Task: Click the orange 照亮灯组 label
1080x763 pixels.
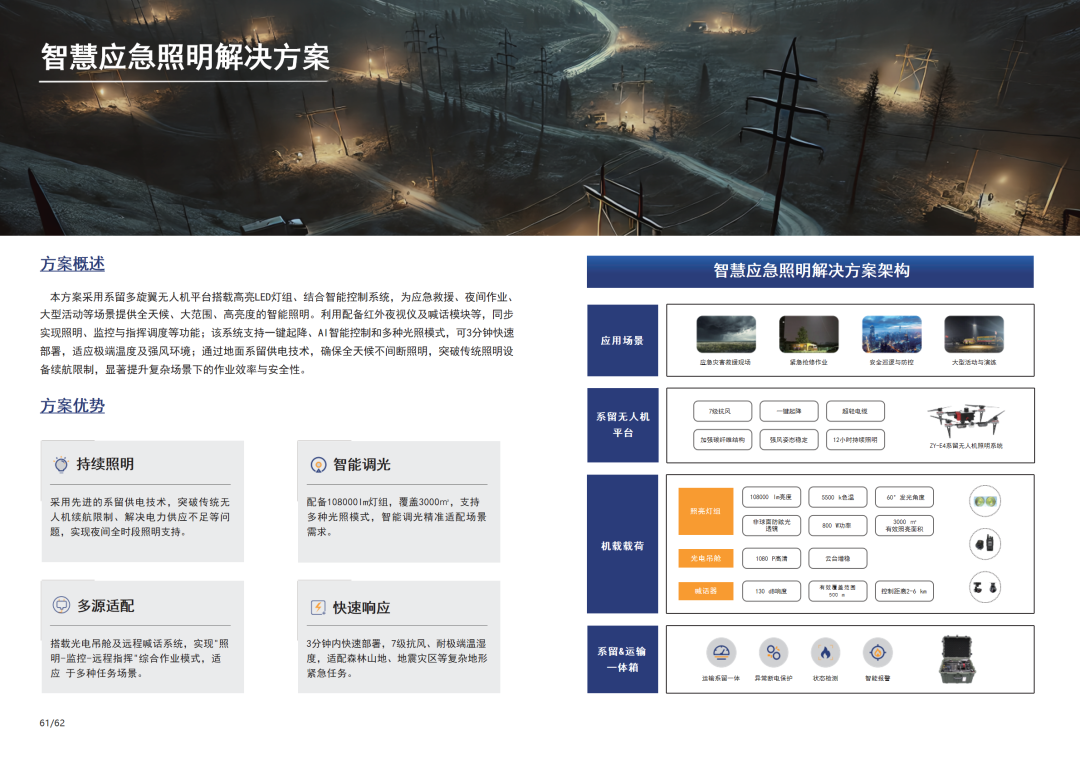Action: 706,511
